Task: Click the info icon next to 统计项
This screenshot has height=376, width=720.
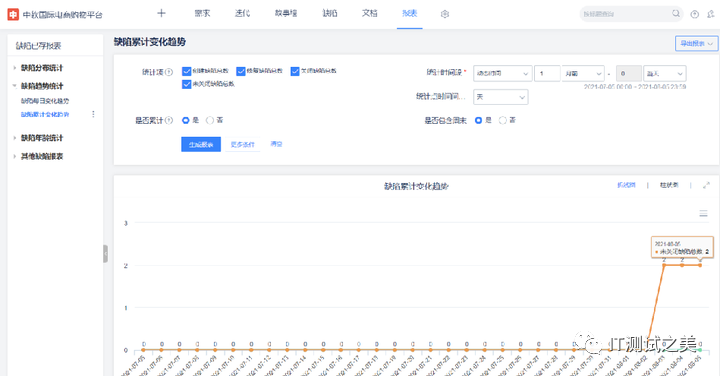Action: click(x=169, y=72)
